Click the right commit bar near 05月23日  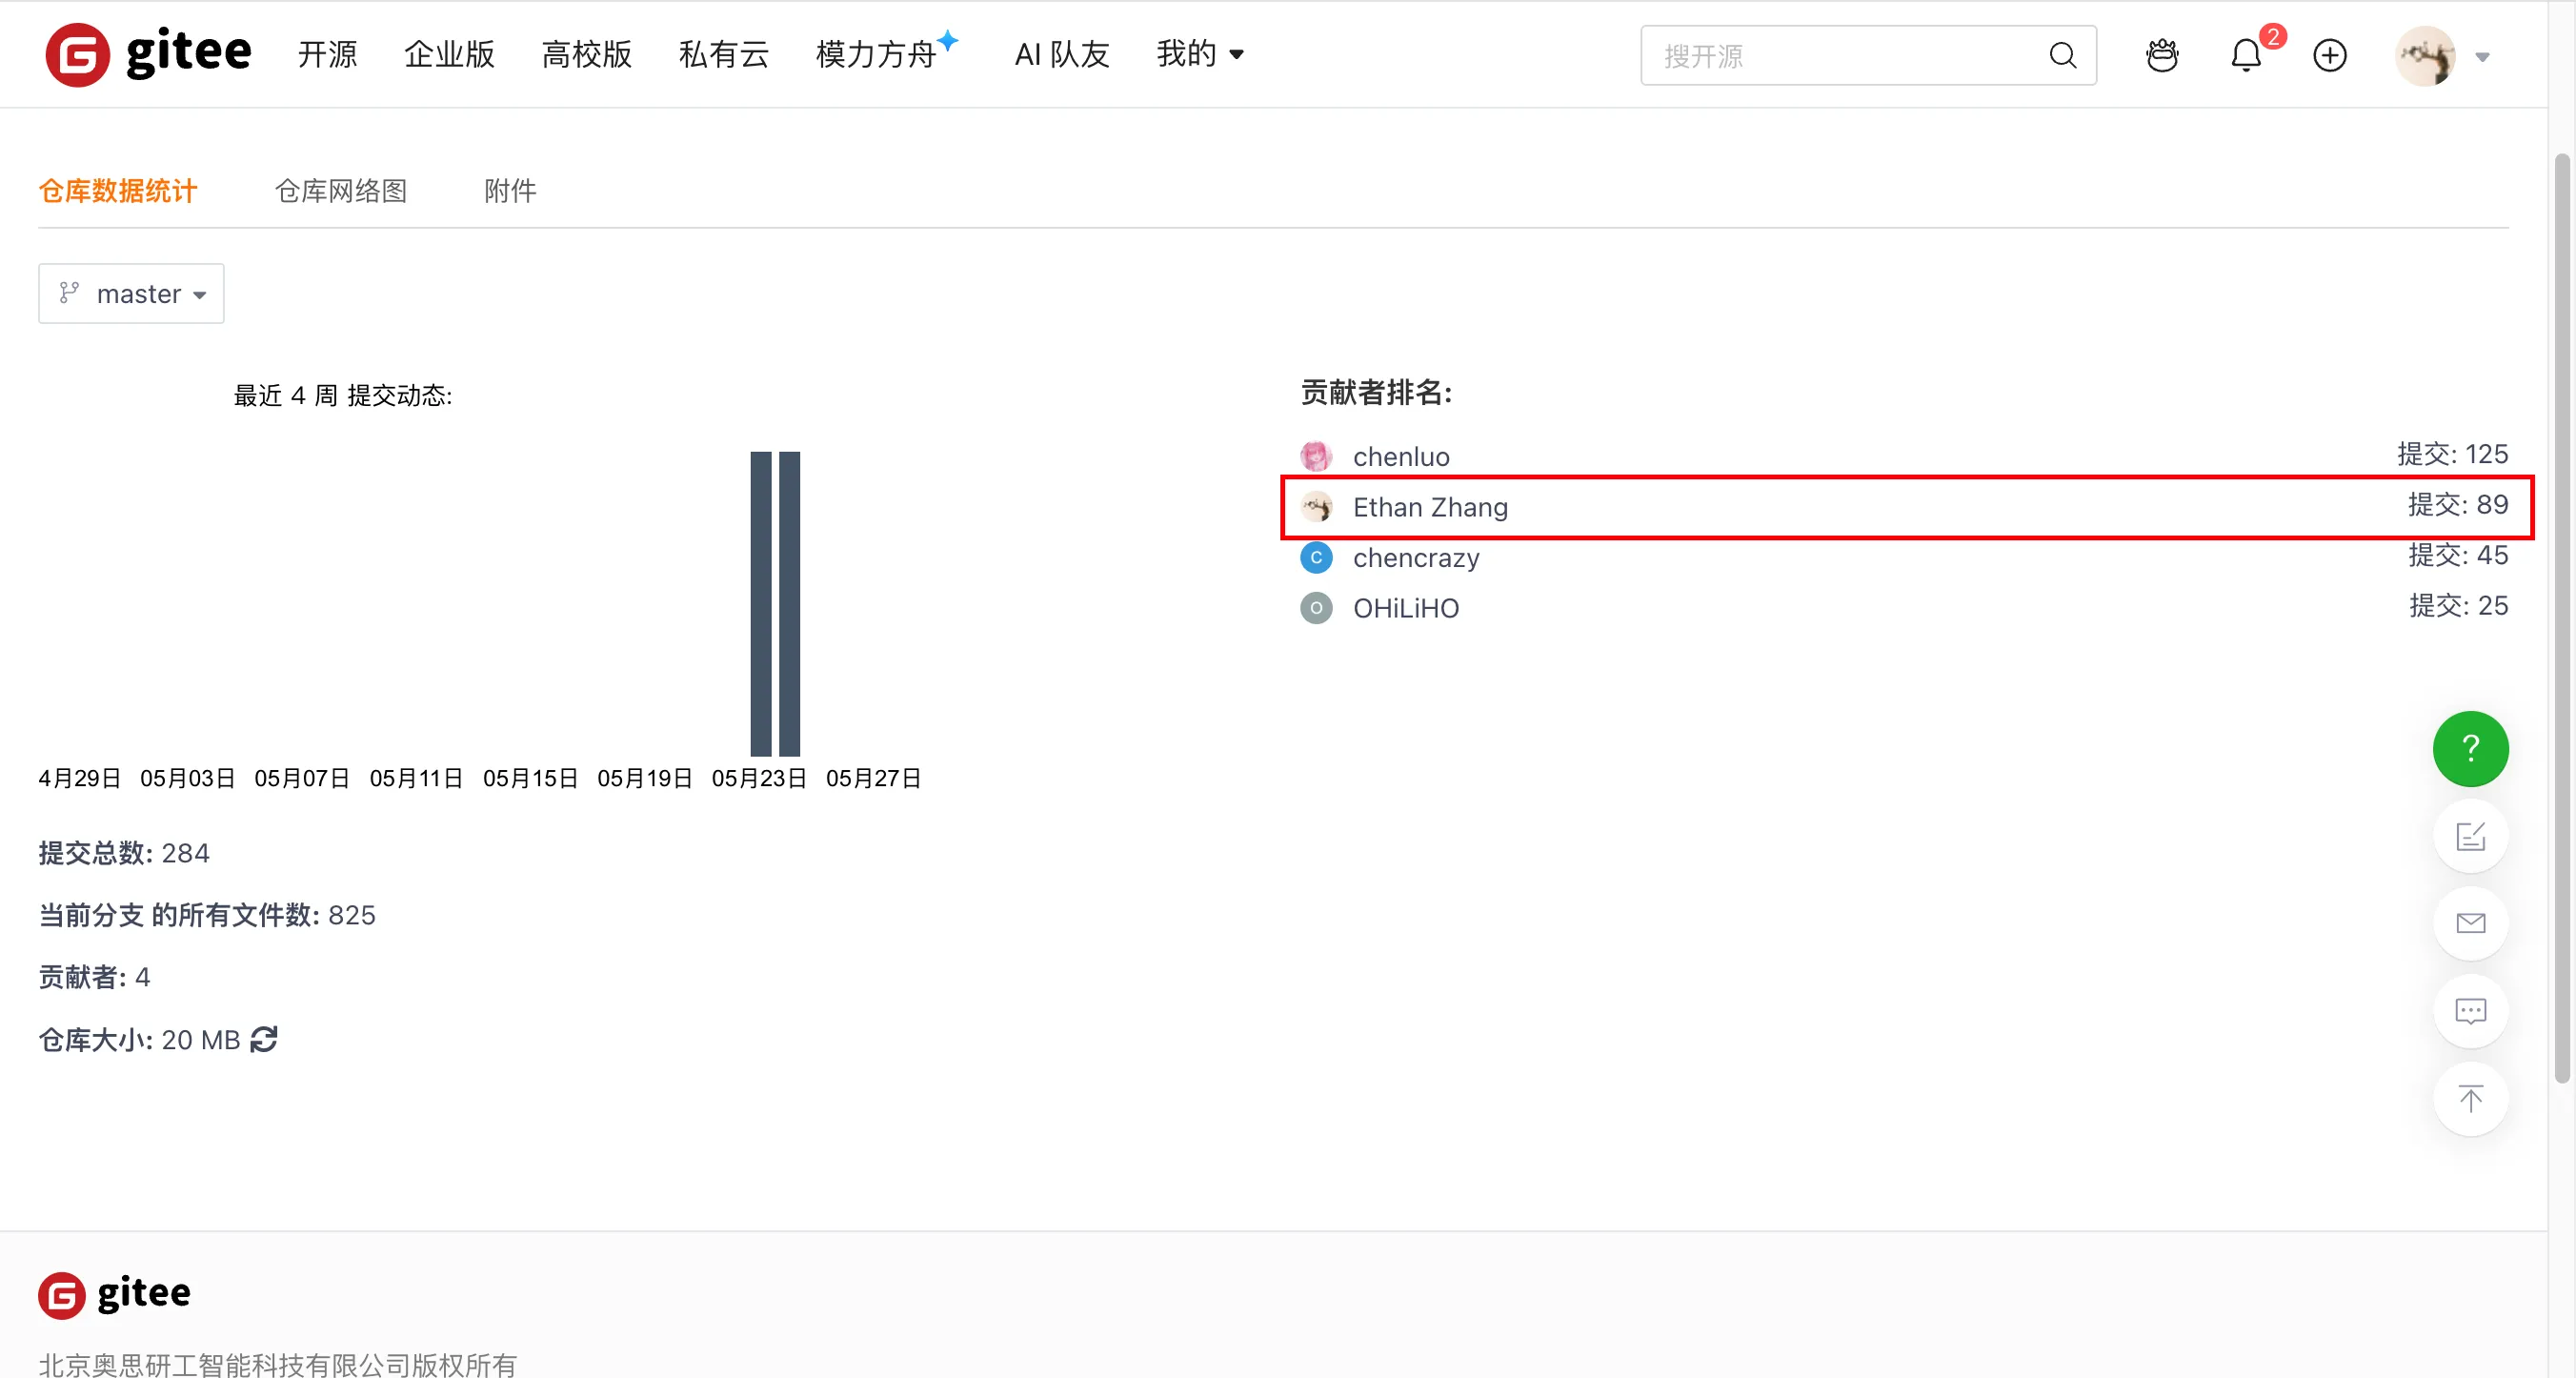tap(790, 604)
